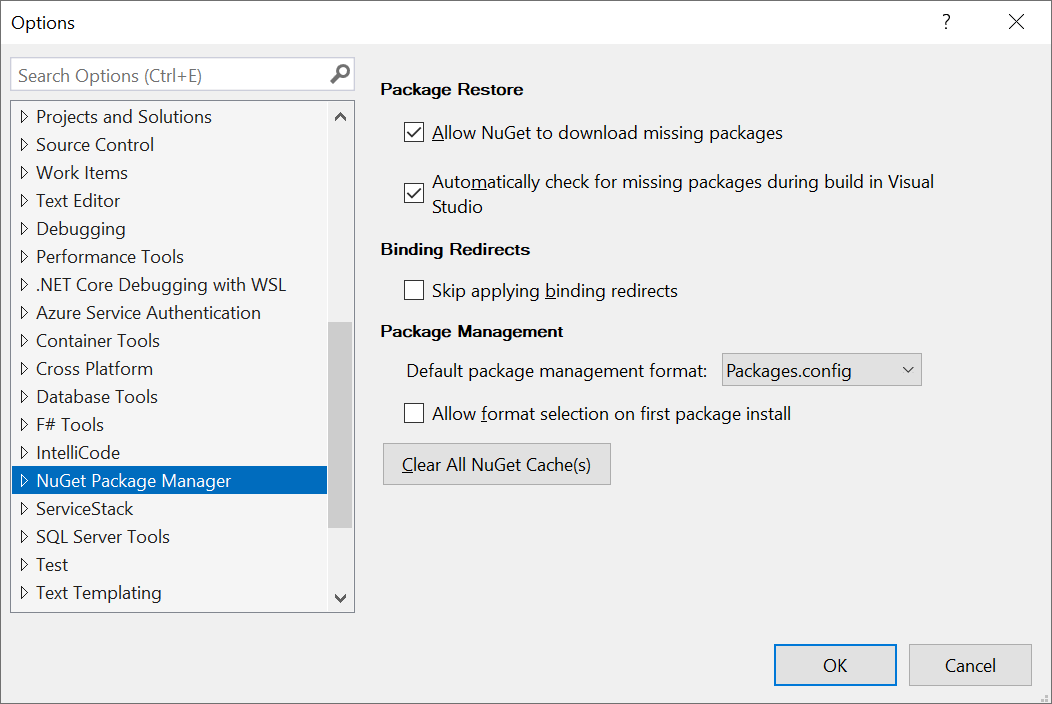Click Clear All NuGet Cache(s) button
Image resolution: width=1052 pixels, height=704 pixels.
pyautogui.click(x=496, y=464)
